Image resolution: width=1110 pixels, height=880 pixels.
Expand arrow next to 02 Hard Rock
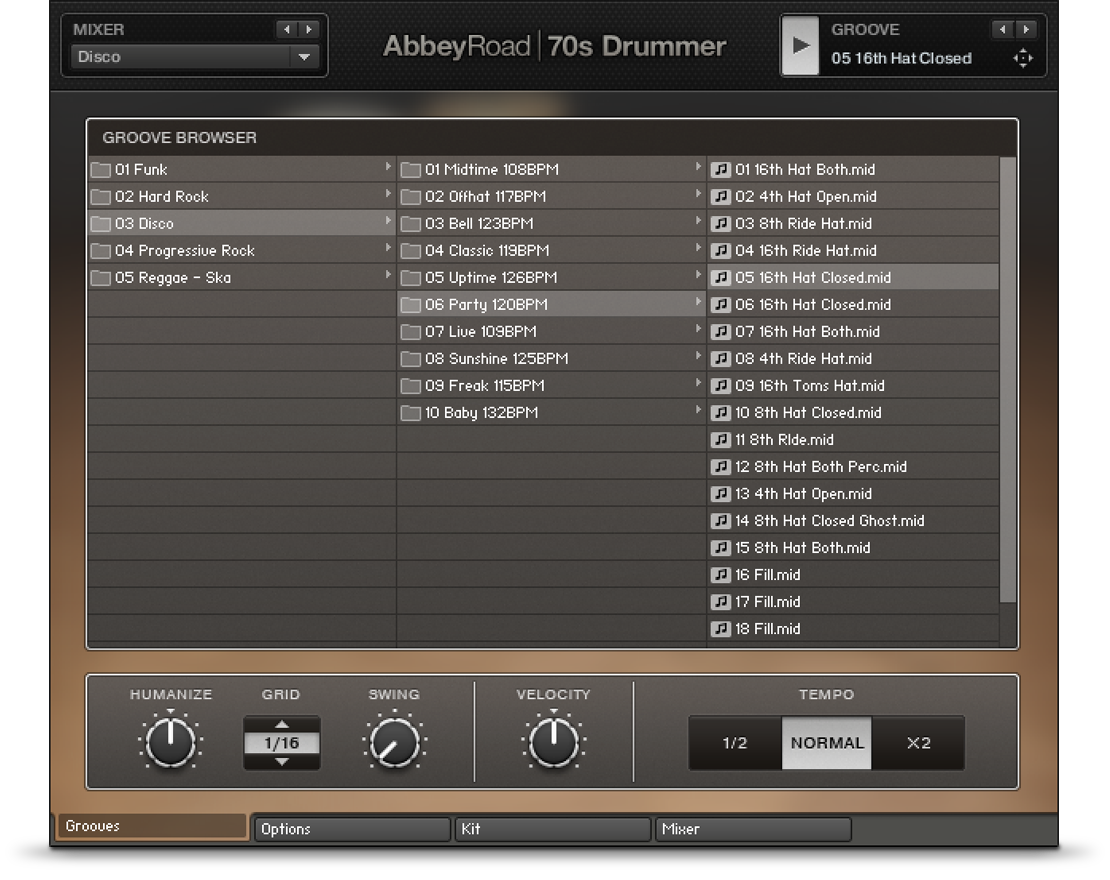(388, 194)
